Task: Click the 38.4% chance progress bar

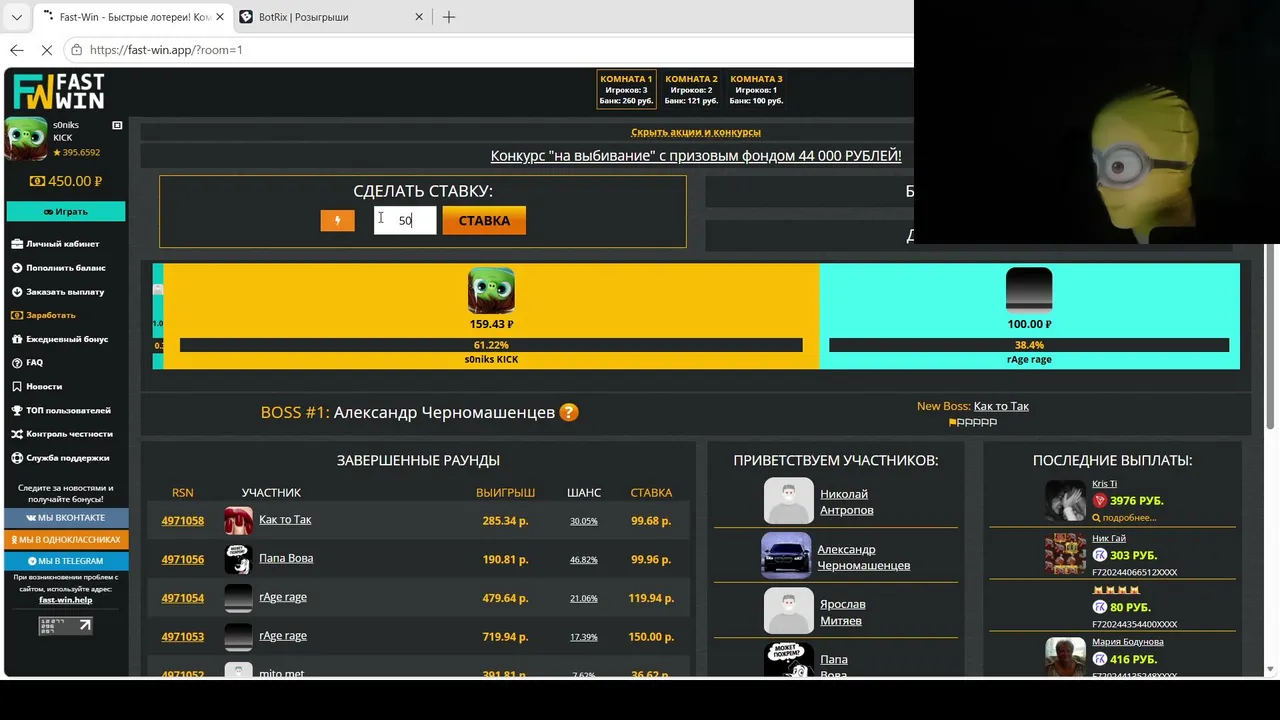Action: 1029,345
